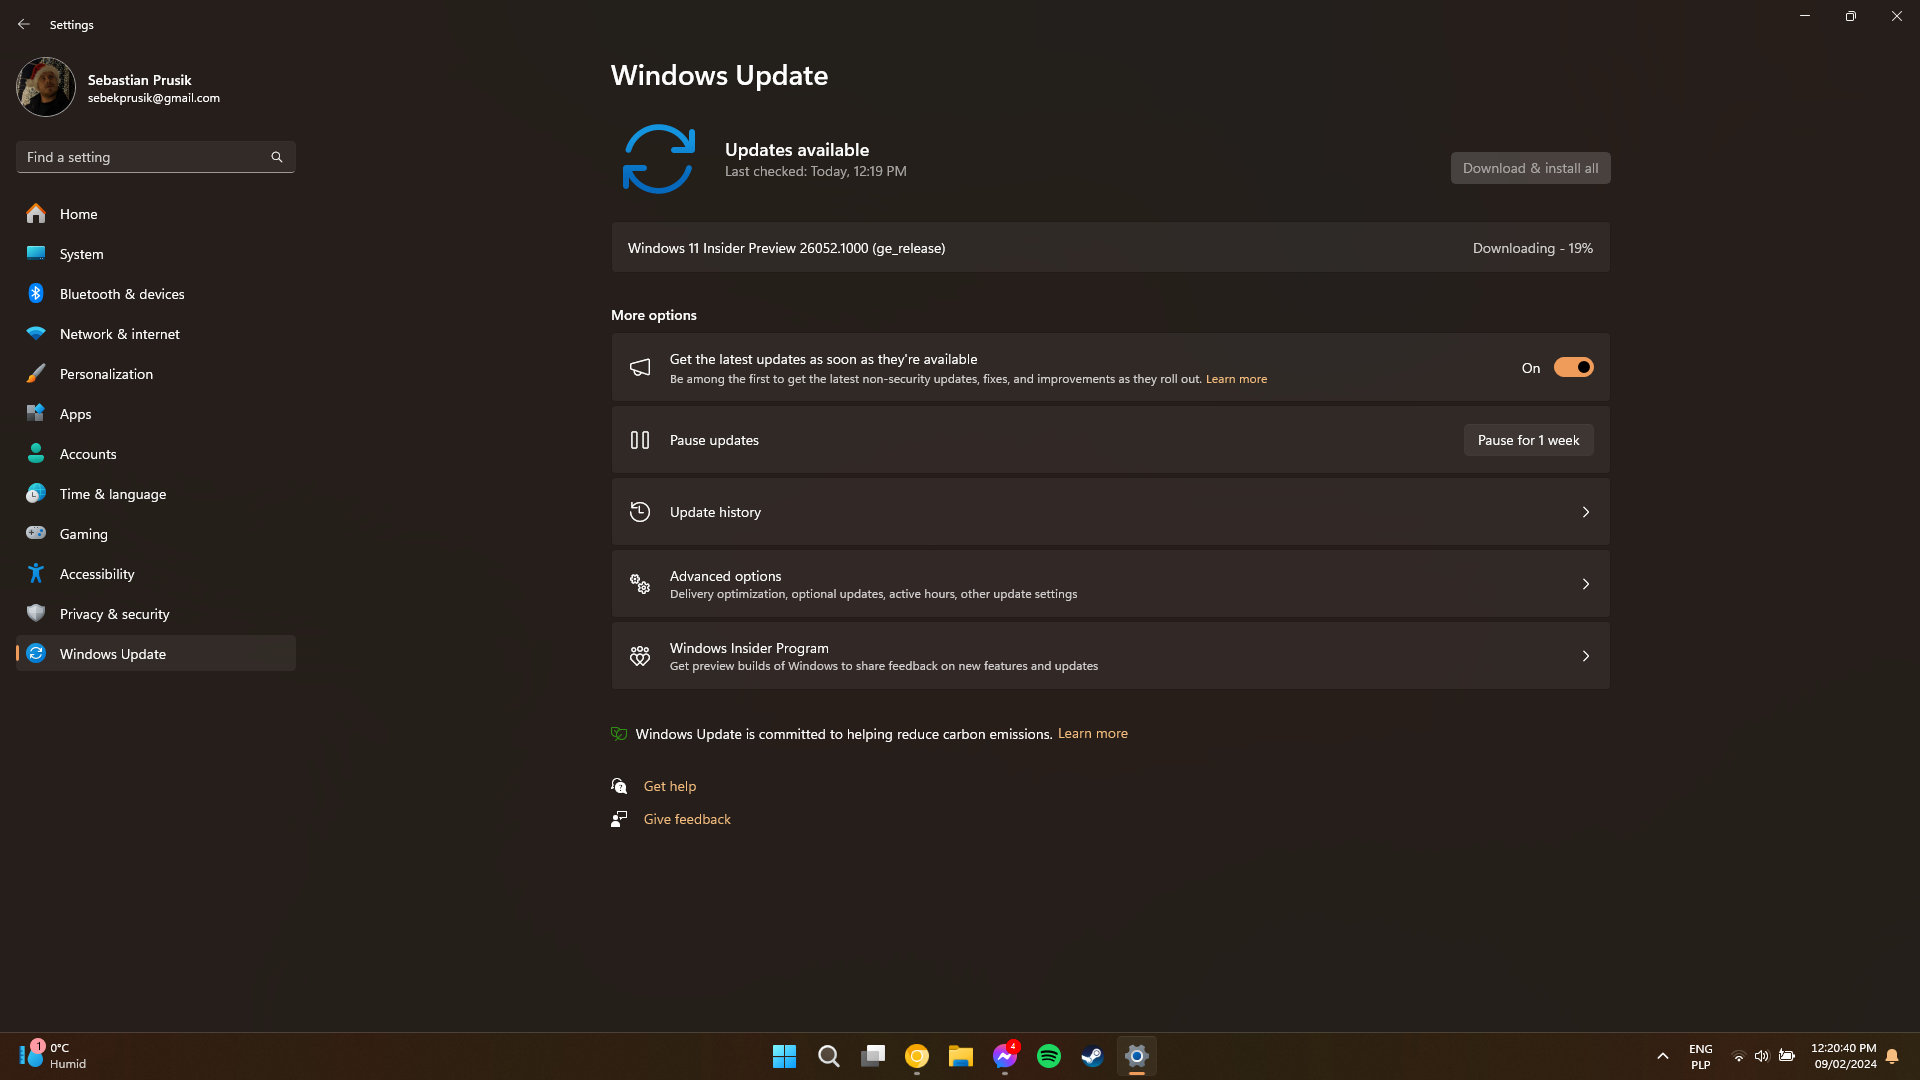This screenshot has width=1920, height=1080.
Task: Turn off the latest updates toggle
Action: pos(1573,367)
